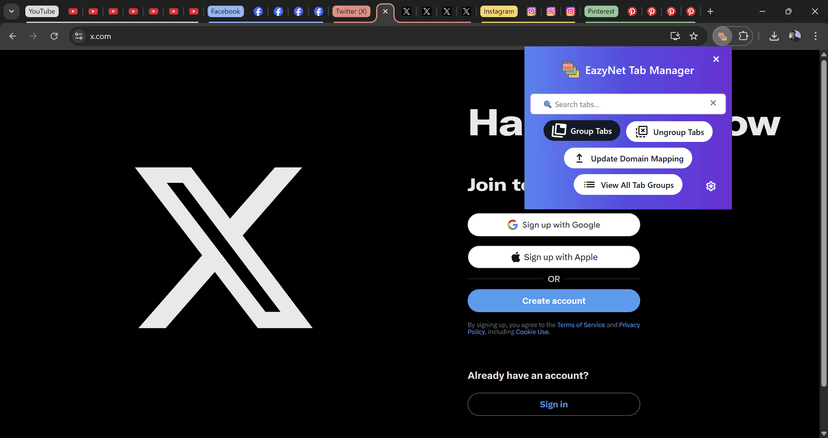Open a new tab with the plus button
The width and height of the screenshot is (828, 438).
click(x=710, y=11)
